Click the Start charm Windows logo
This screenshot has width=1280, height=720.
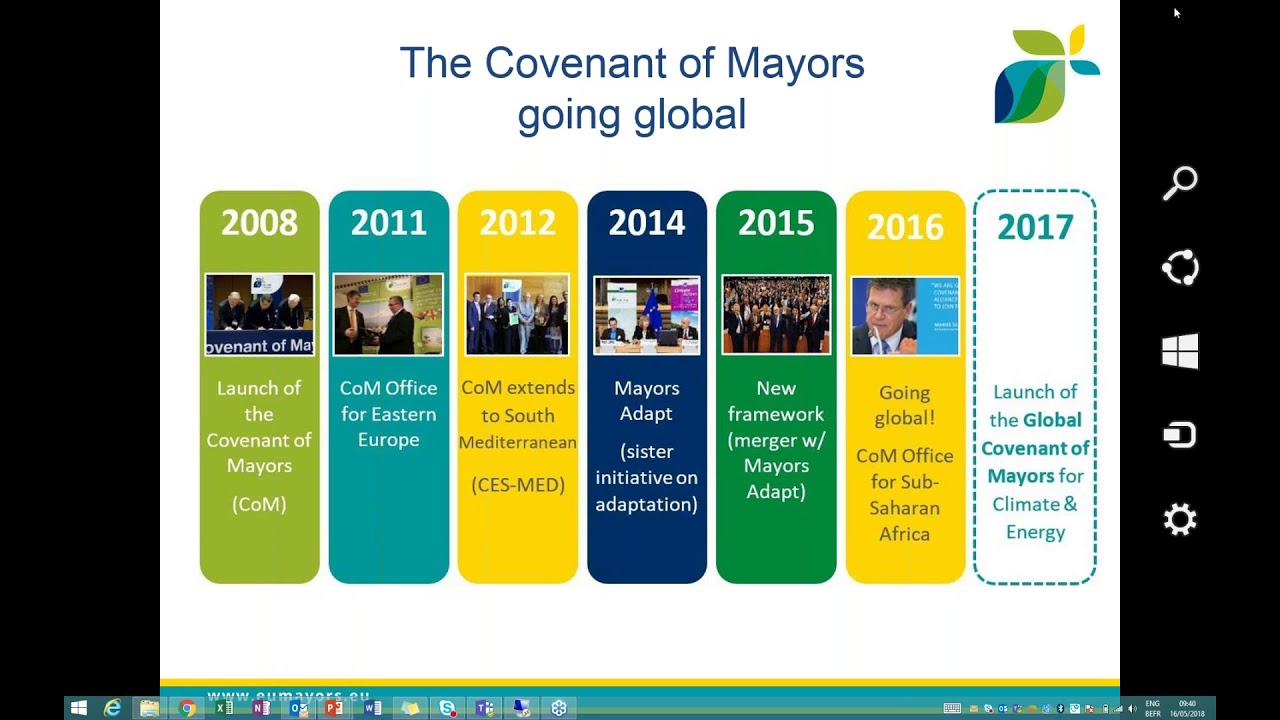click(1180, 352)
